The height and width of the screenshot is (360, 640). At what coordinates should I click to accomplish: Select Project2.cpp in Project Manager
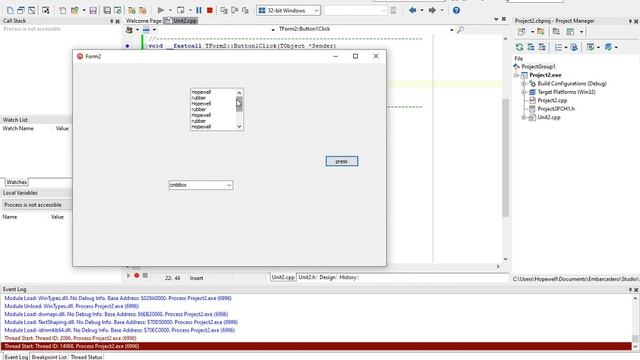[x=552, y=100]
